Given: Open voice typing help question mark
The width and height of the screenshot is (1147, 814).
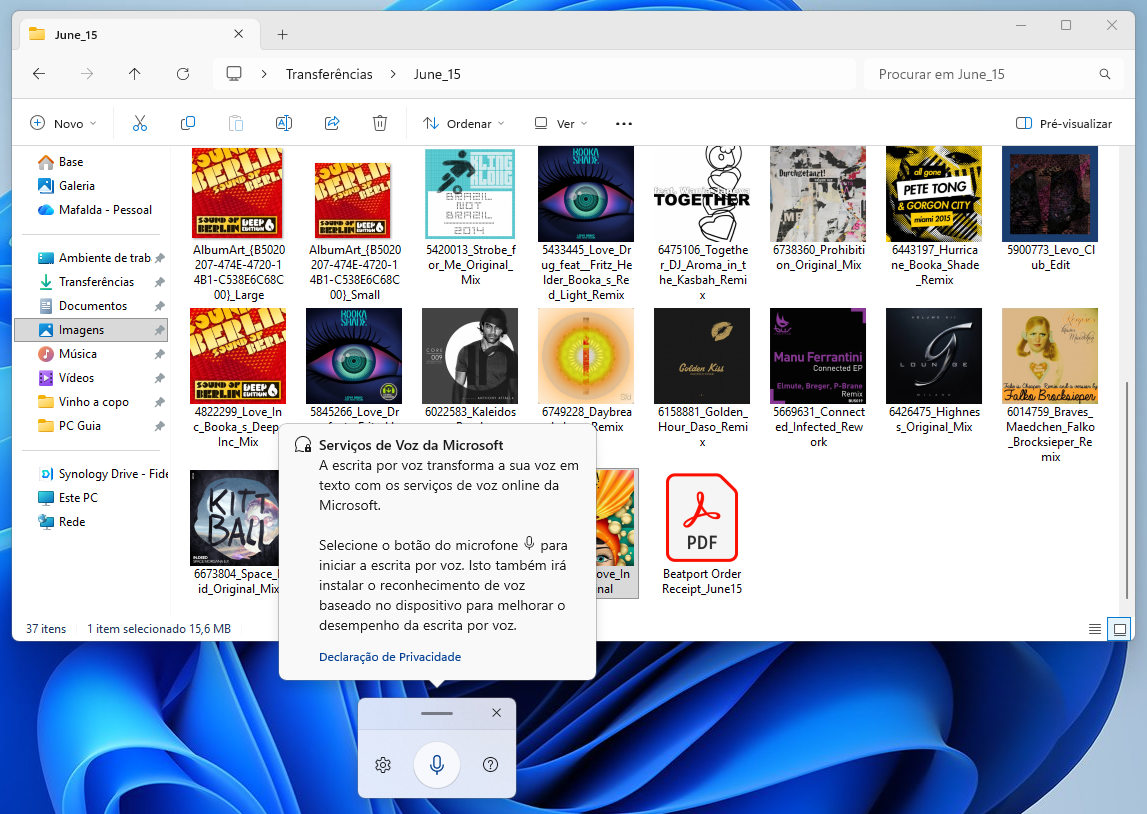Looking at the screenshot, I should [491, 765].
